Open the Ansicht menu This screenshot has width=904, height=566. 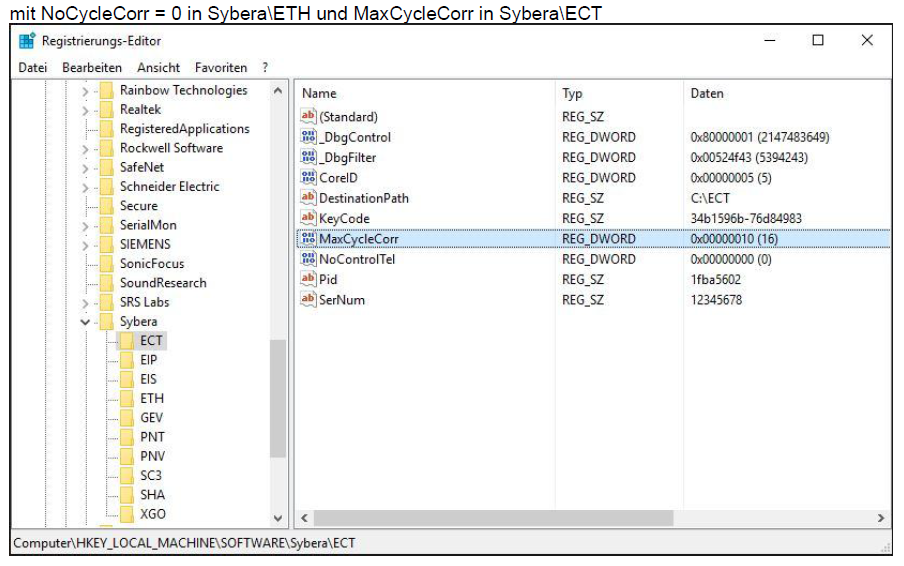pyautogui.click(x=158, y=68)
